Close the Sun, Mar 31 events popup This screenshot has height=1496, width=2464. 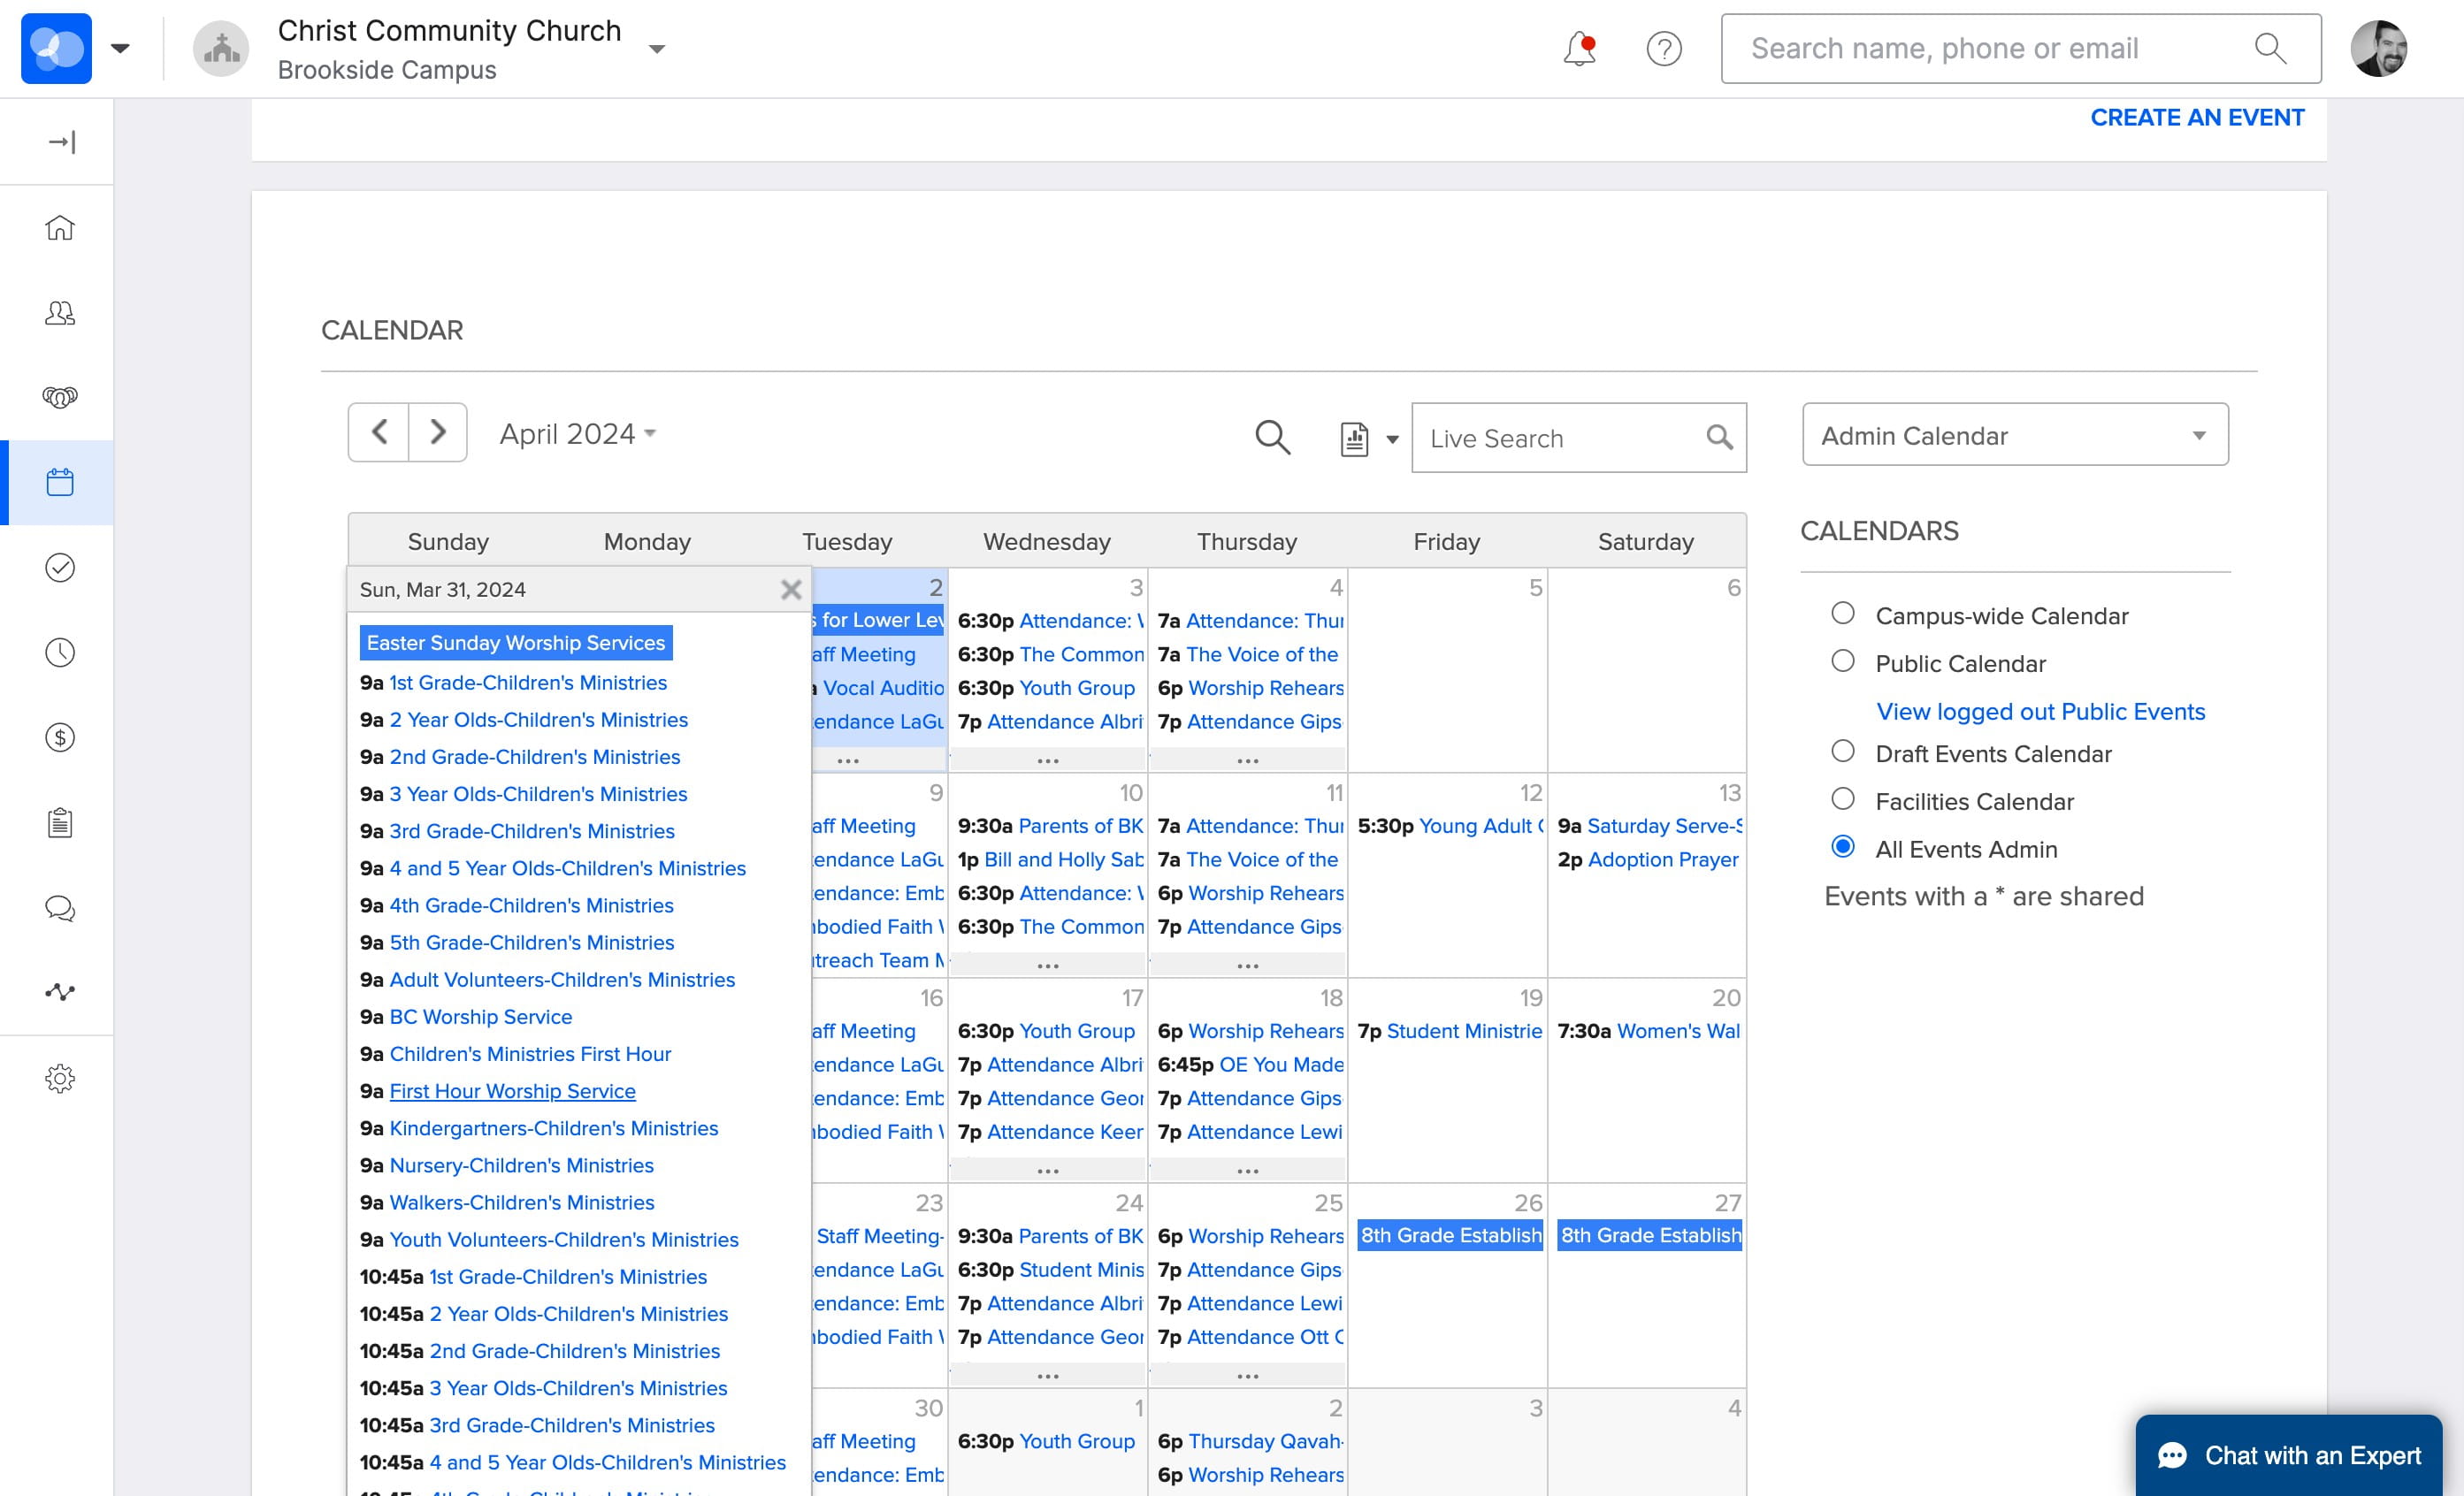(x=791, y=590)
